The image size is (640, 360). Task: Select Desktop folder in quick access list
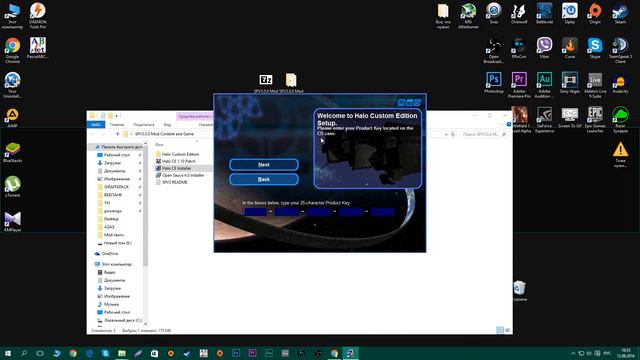(x=108, y=219)
